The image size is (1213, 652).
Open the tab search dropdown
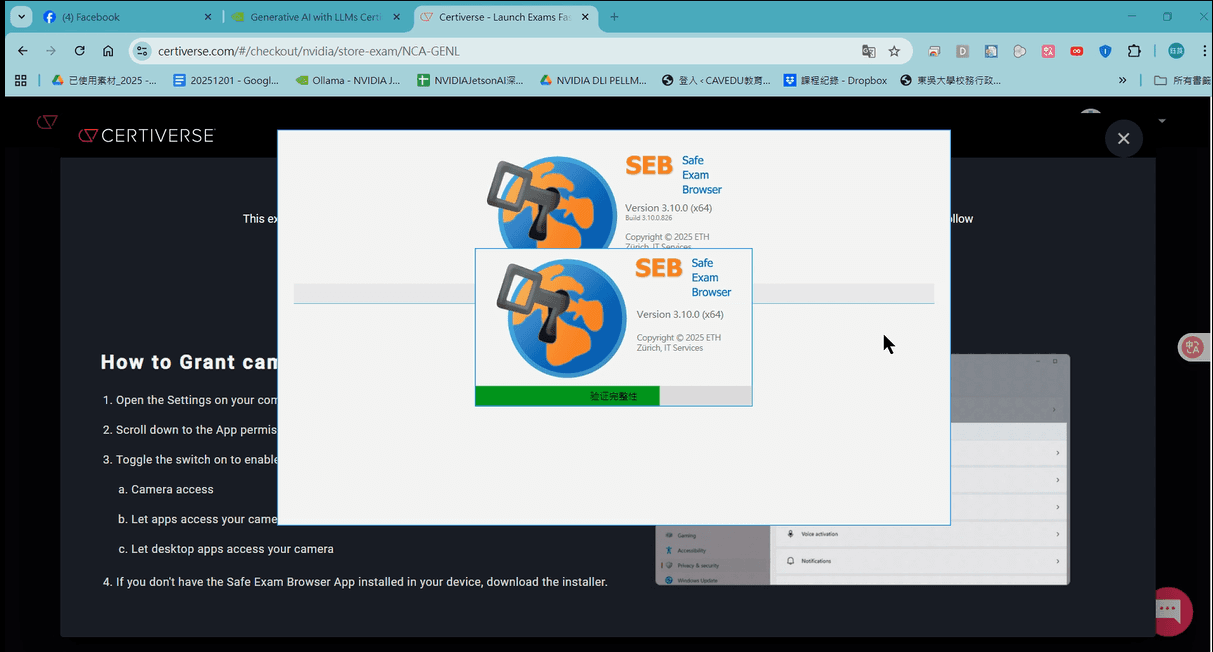21,17
